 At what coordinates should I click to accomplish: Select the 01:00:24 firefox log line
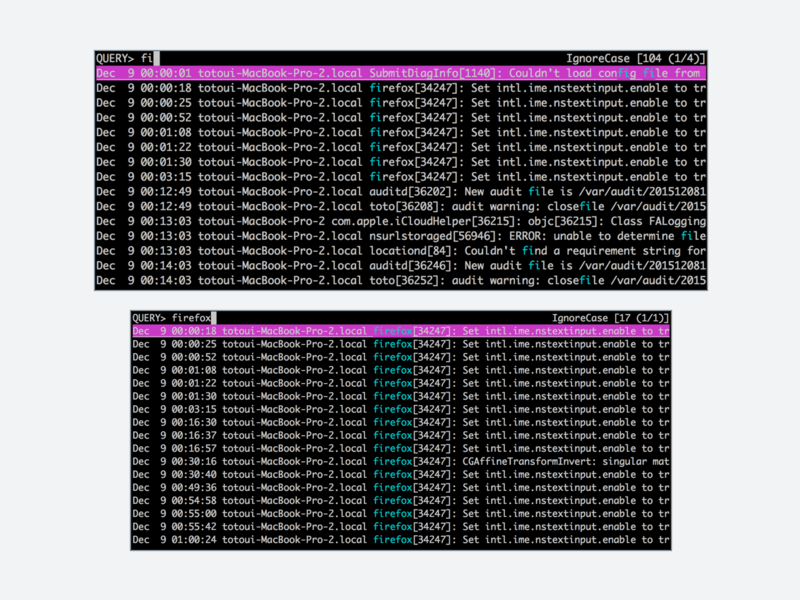pos(401,540)
